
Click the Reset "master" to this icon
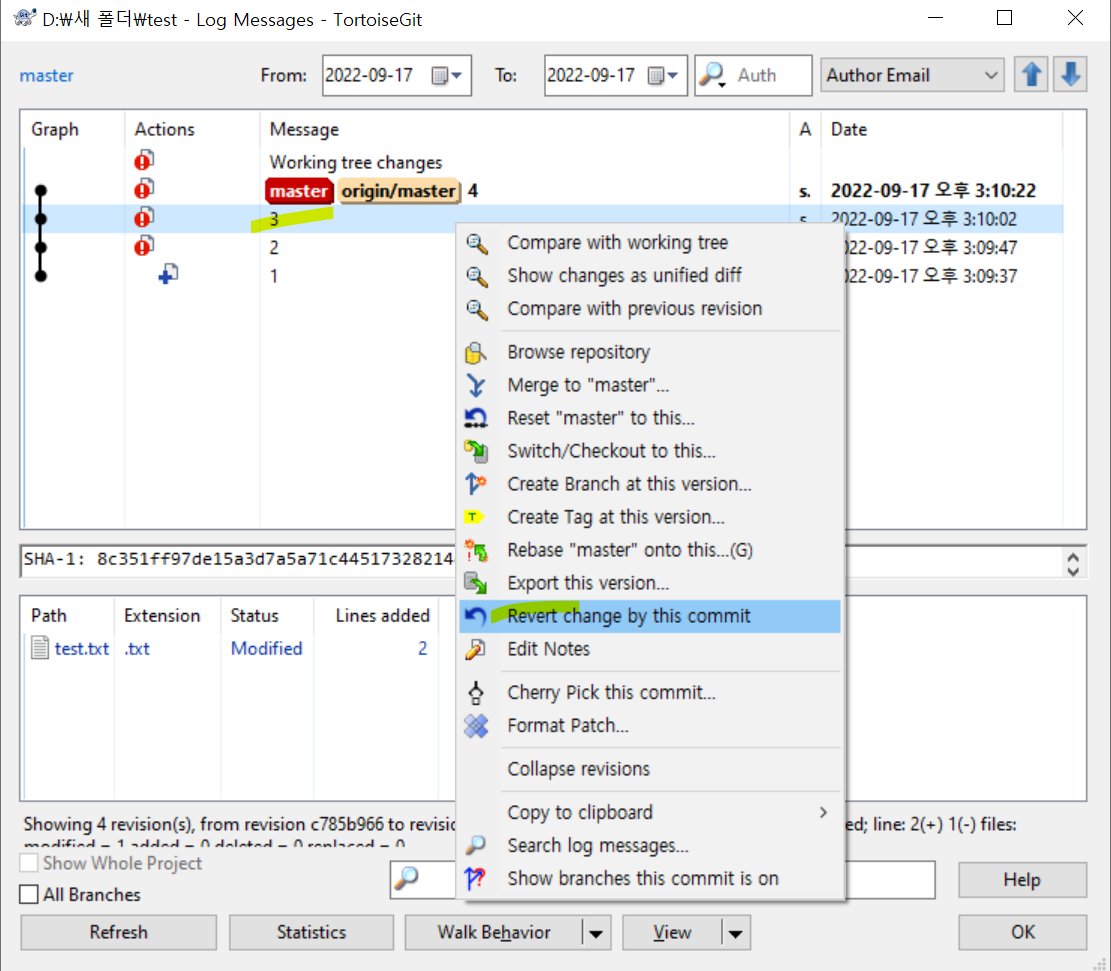pos(476,418)
